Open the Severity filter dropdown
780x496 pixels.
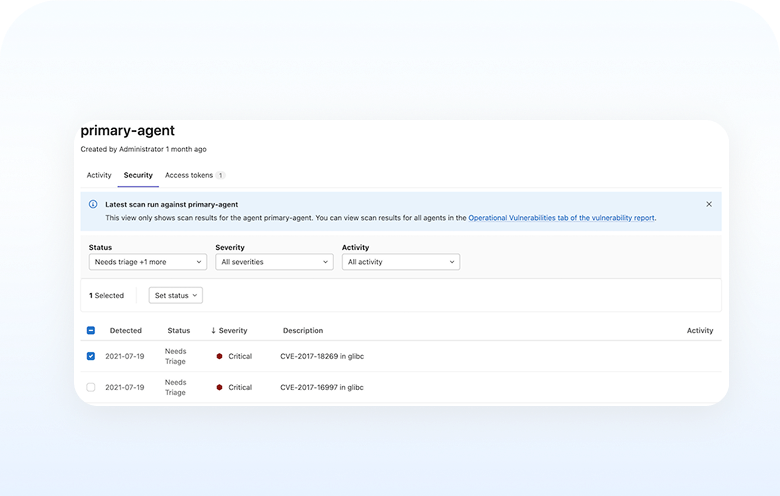click(x=274, y=262)
